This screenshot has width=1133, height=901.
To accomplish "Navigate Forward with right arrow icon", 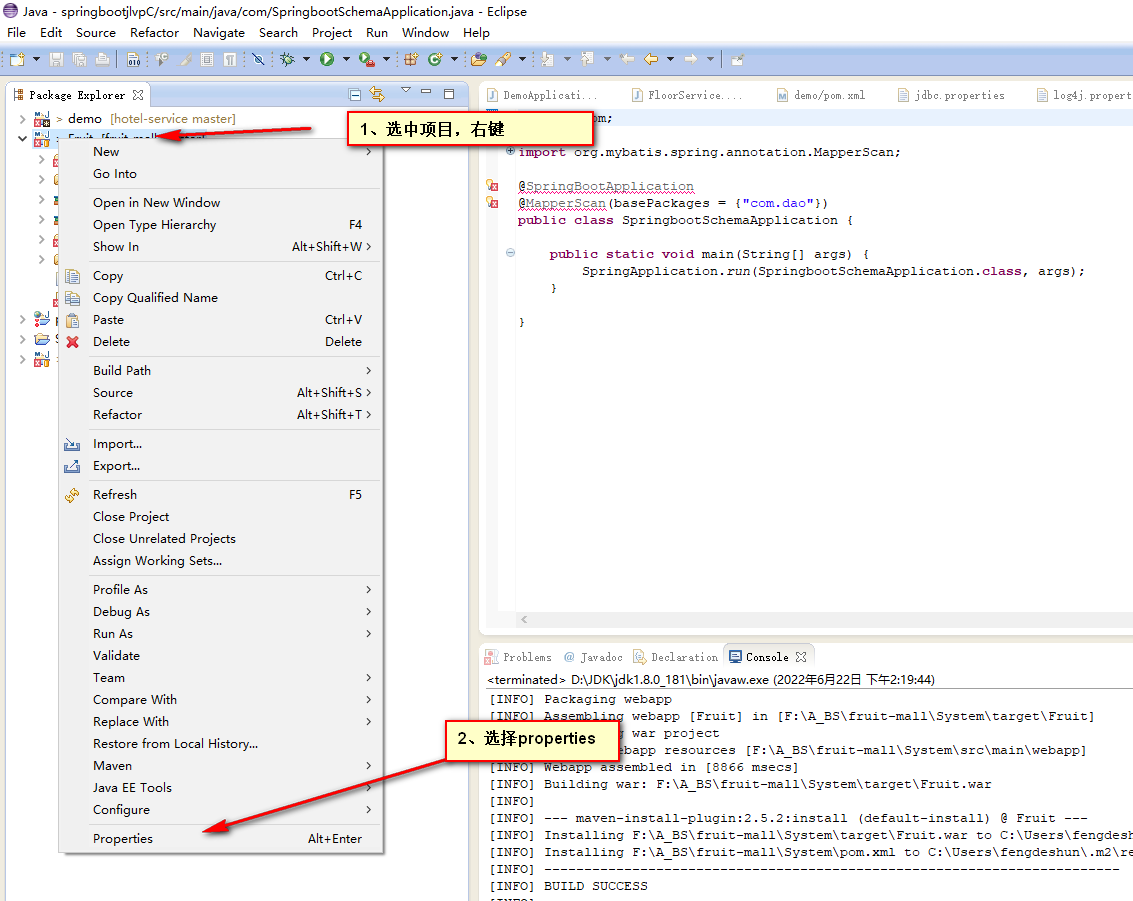I will (690, 59).
